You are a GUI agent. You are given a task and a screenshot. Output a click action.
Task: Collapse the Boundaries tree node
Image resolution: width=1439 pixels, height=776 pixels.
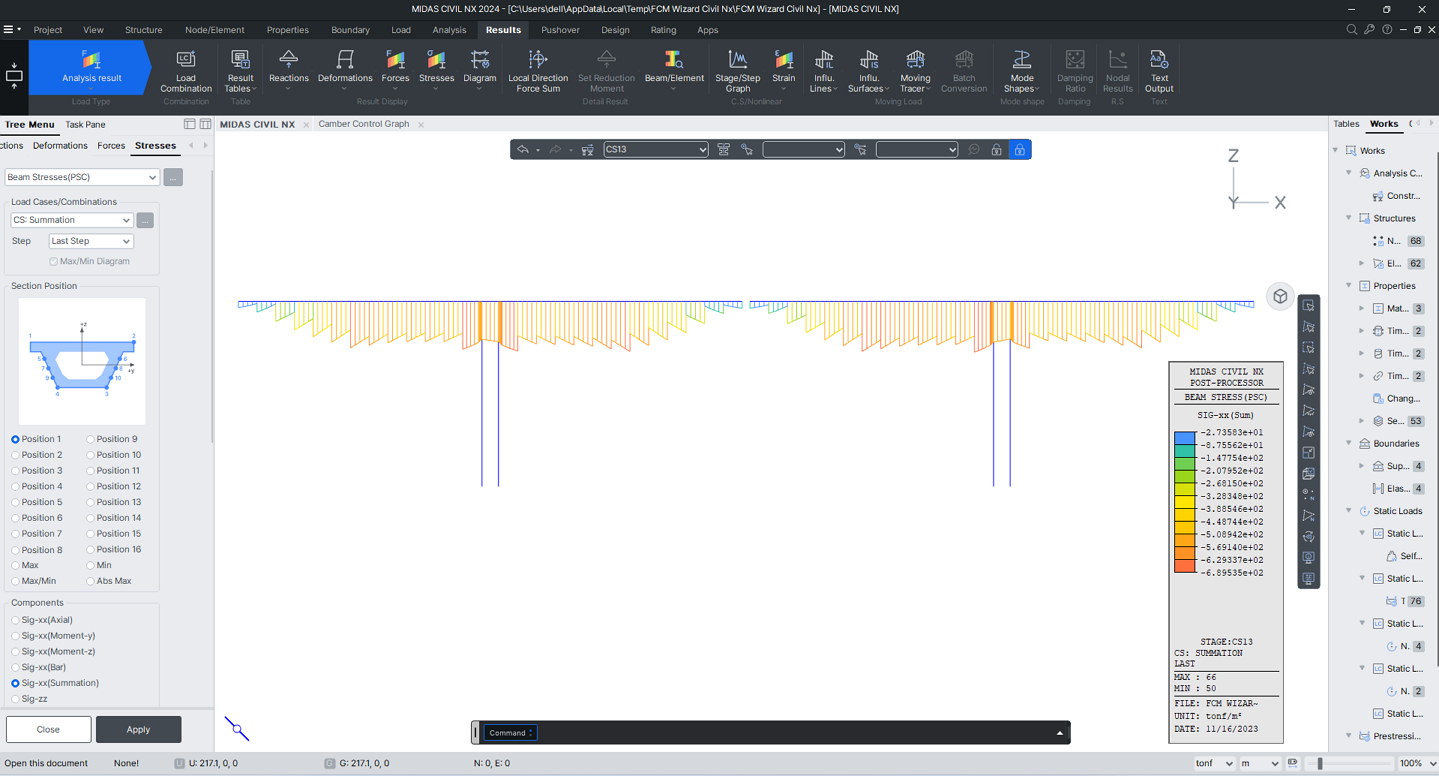(1349, 443)
